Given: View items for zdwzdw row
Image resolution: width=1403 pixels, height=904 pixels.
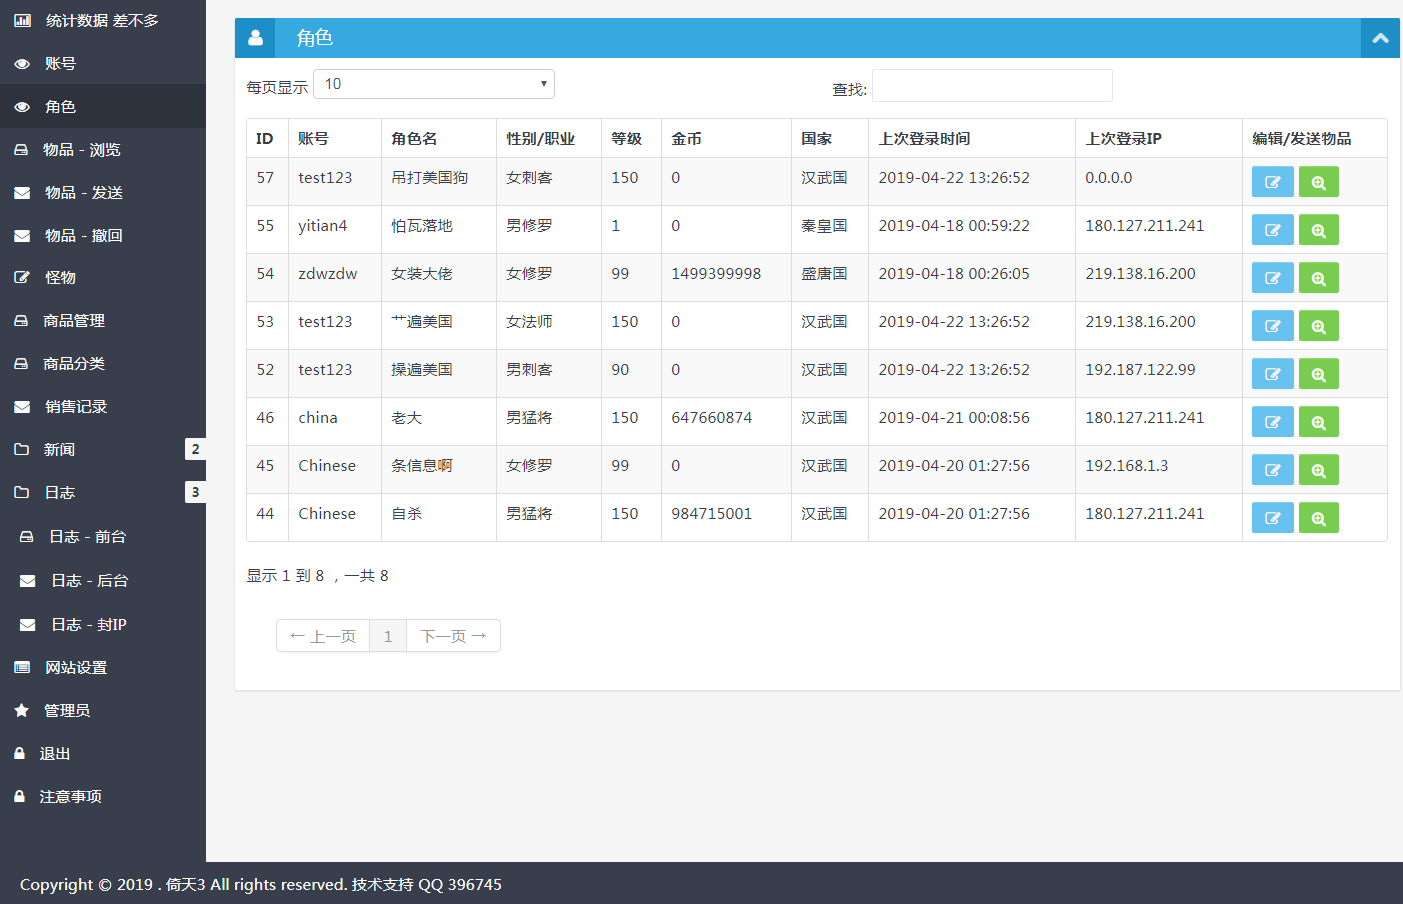Looking at the screenshot, I should pos(1319,278).
